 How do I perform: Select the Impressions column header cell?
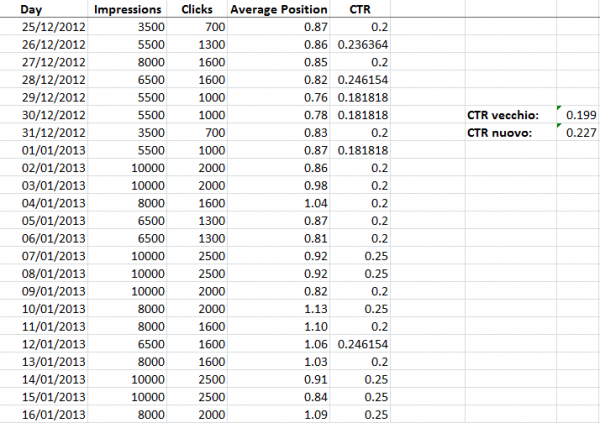[x=127, y=9]
